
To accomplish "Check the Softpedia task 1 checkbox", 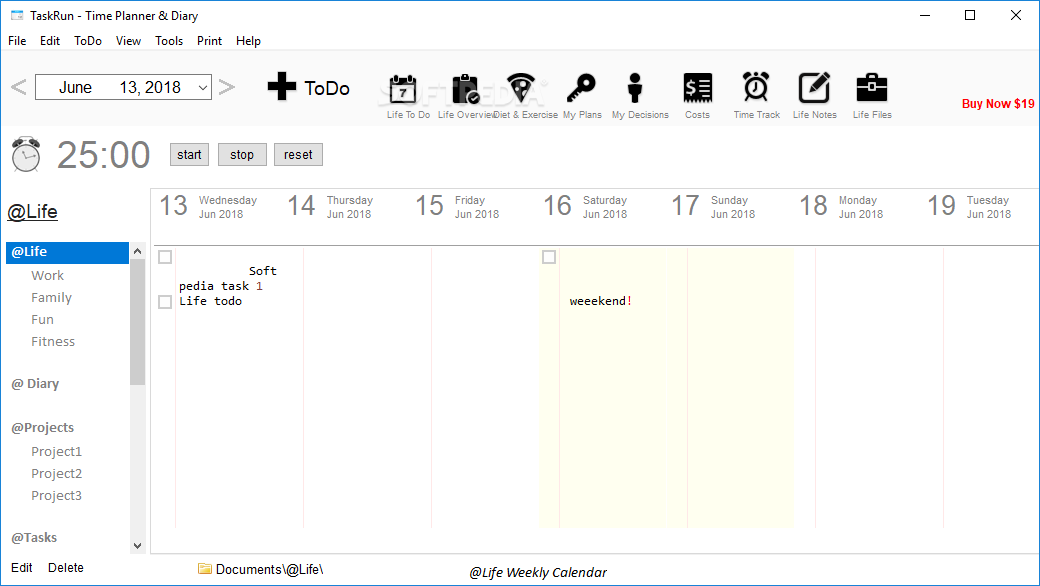I will 165,257.
